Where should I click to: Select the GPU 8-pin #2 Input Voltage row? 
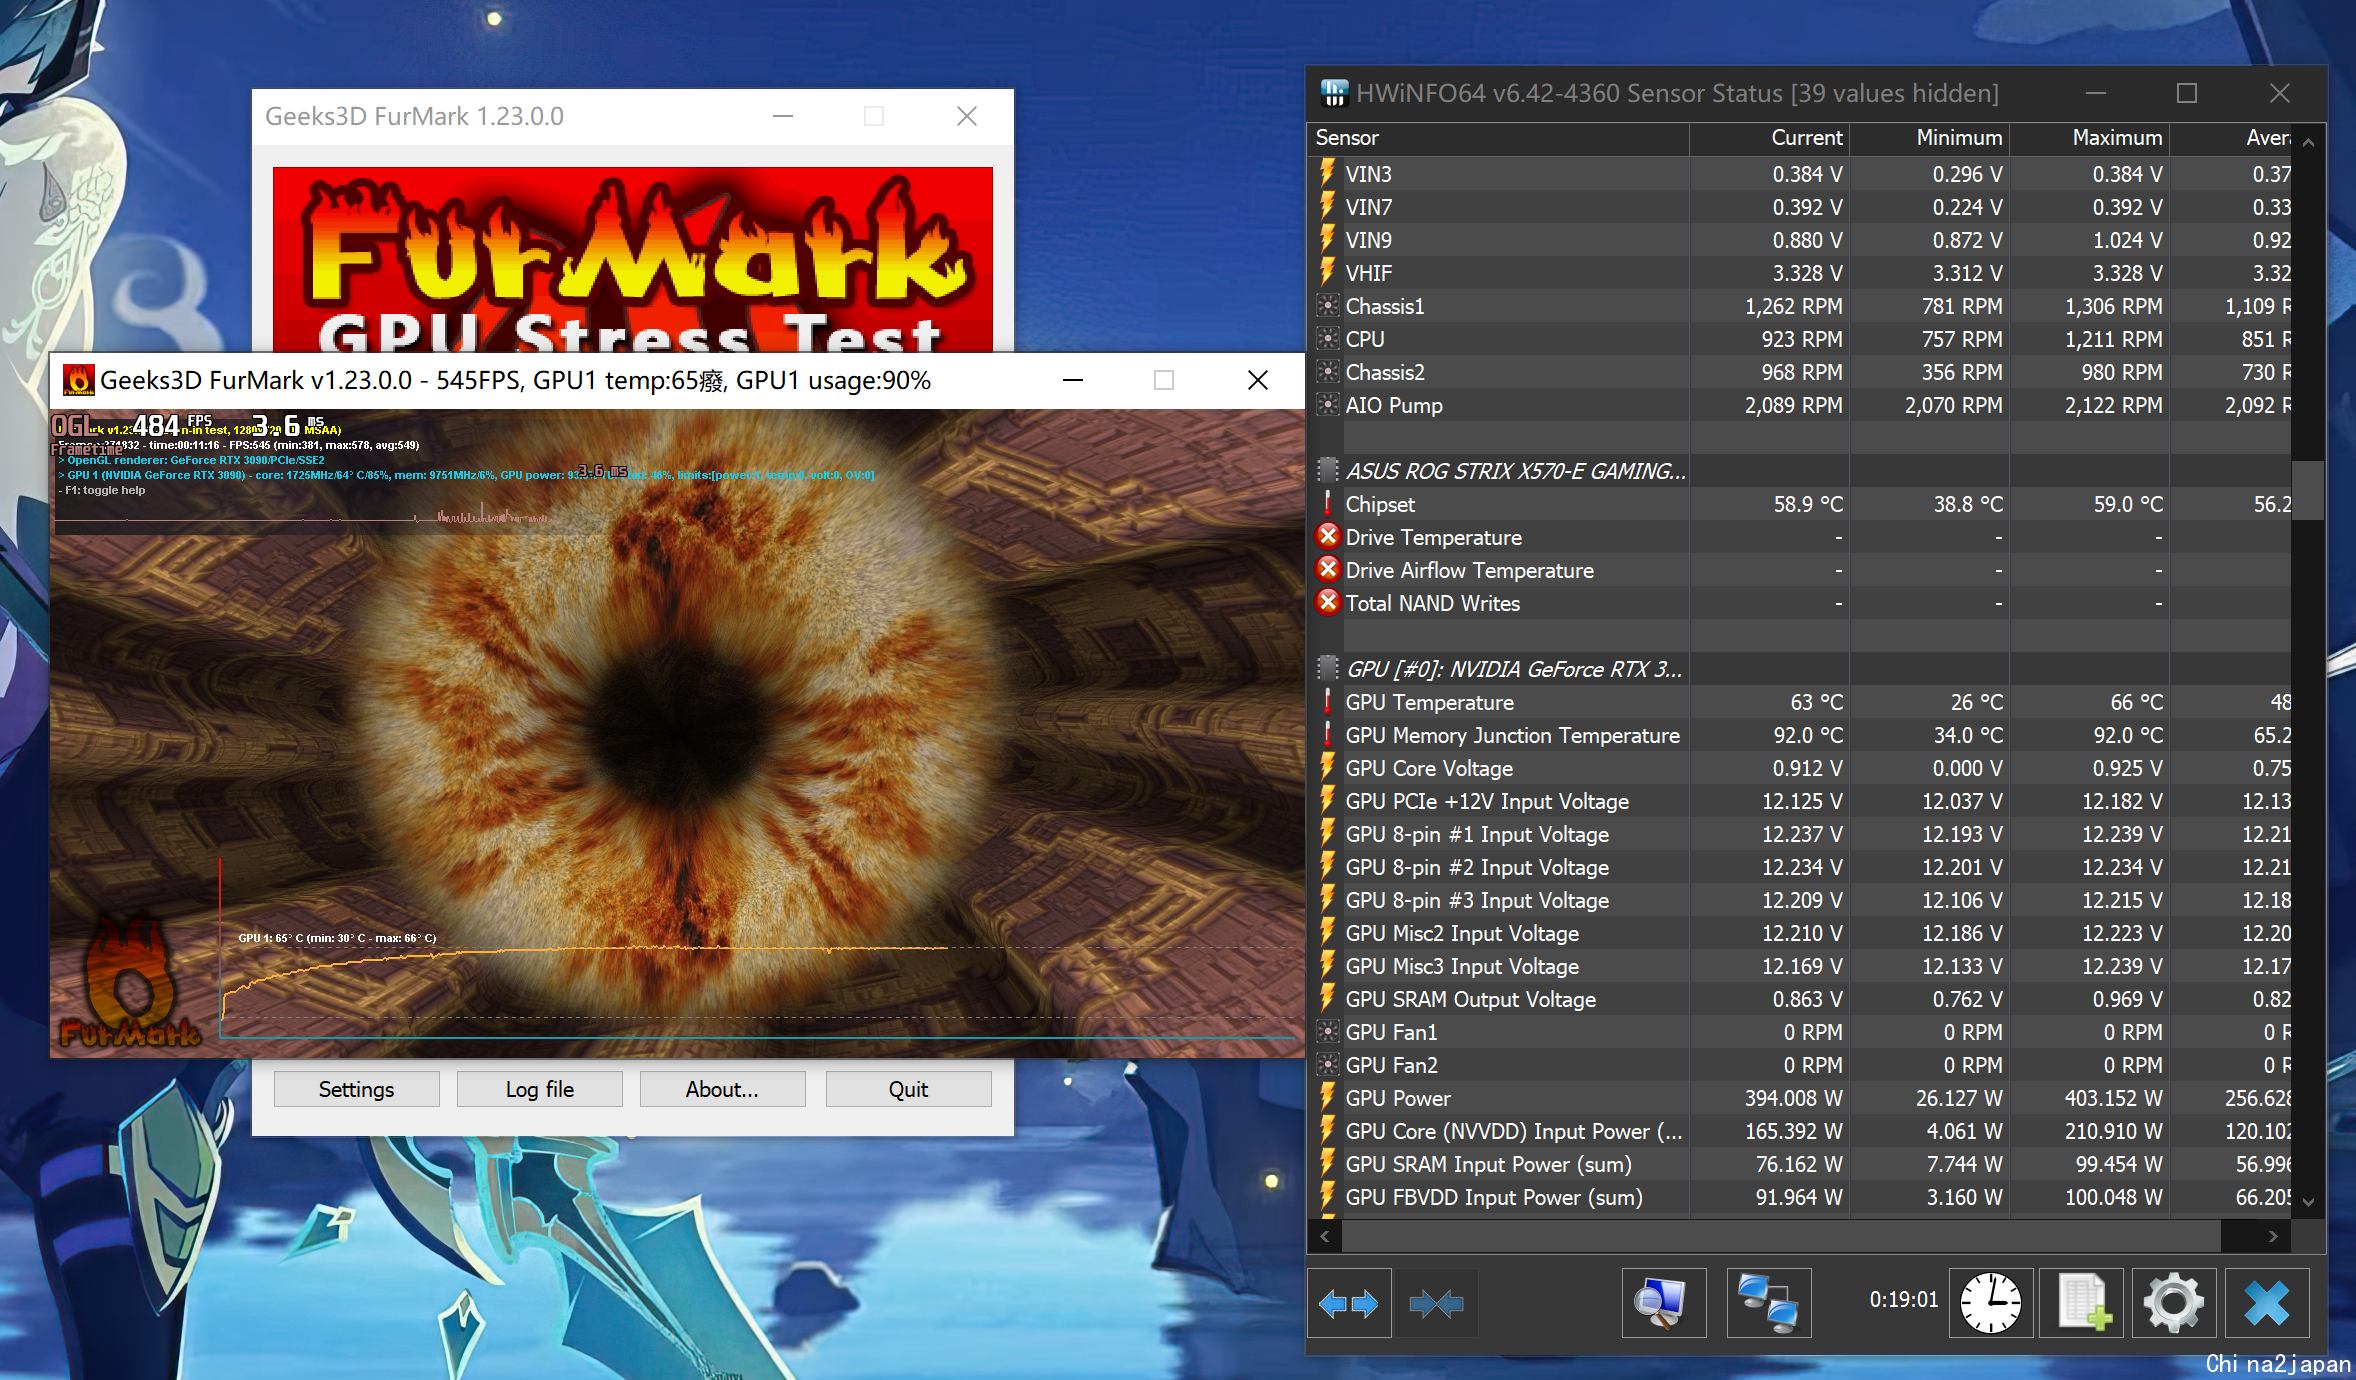[1799, 867]
